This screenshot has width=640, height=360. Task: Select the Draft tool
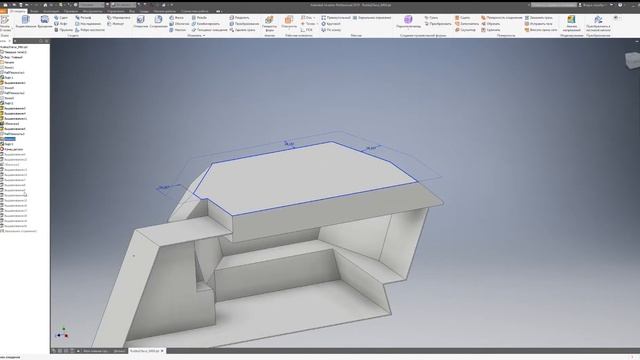point(177,30)
